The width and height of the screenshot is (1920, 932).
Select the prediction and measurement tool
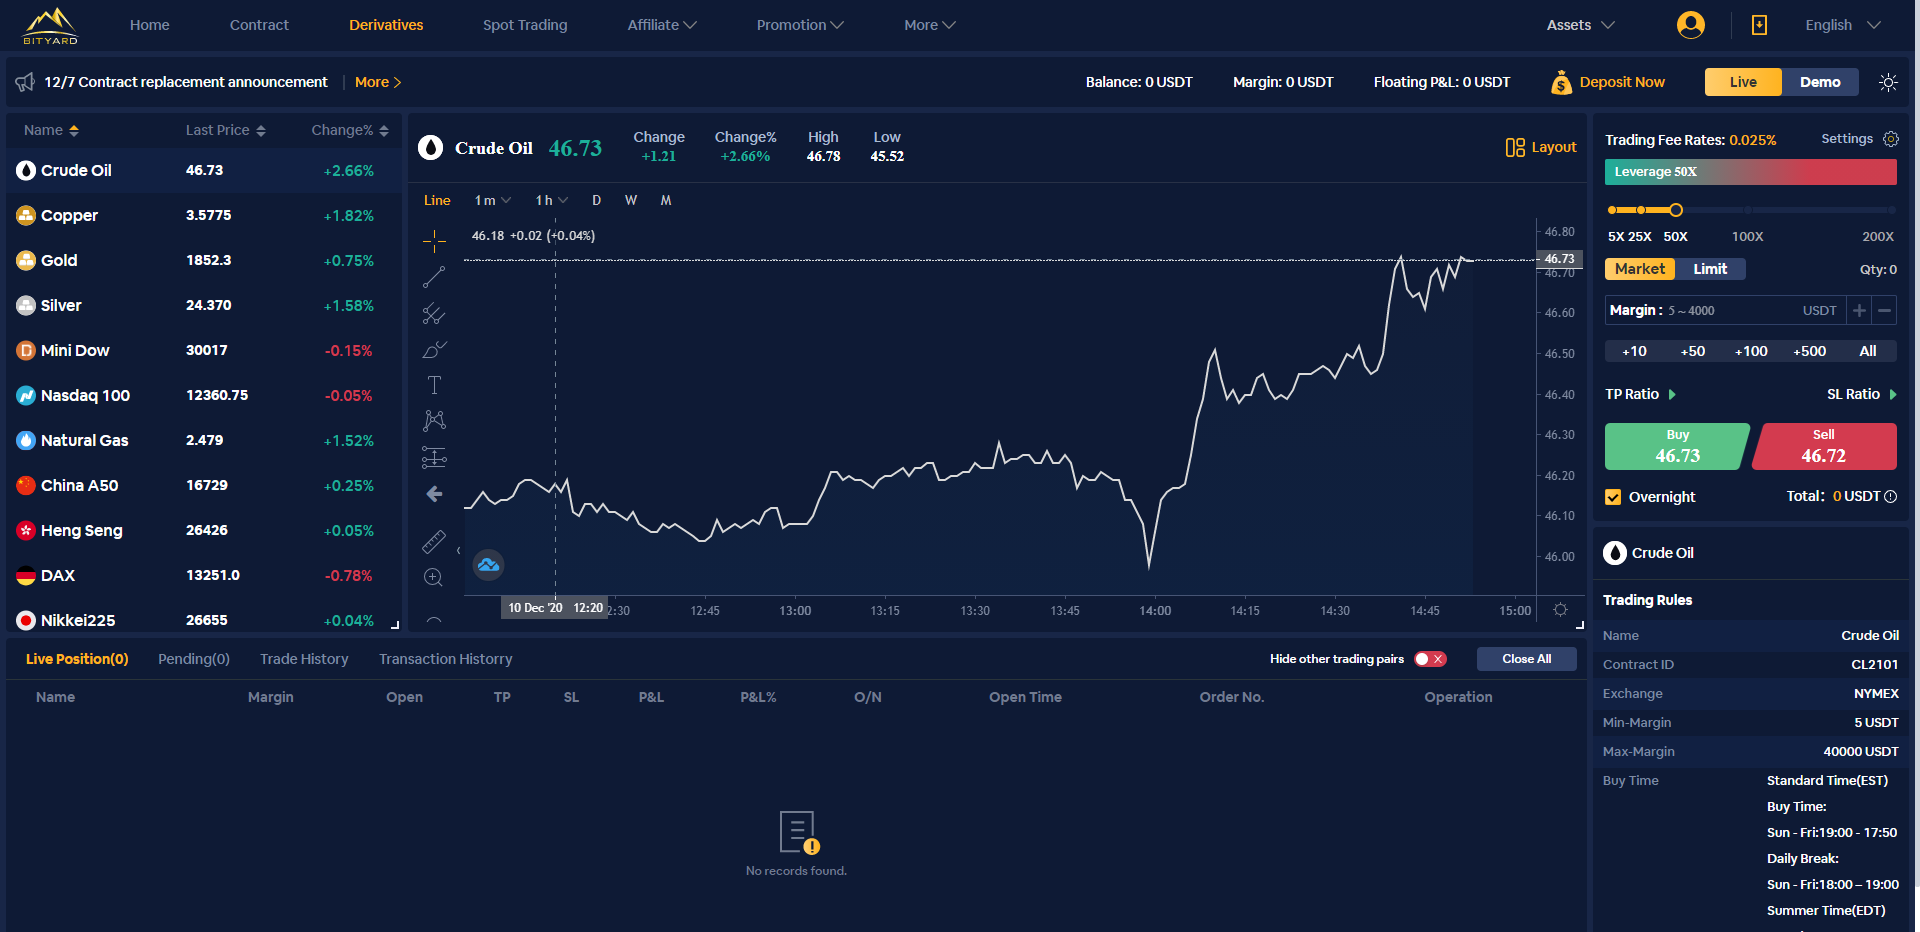pos(434,458)
